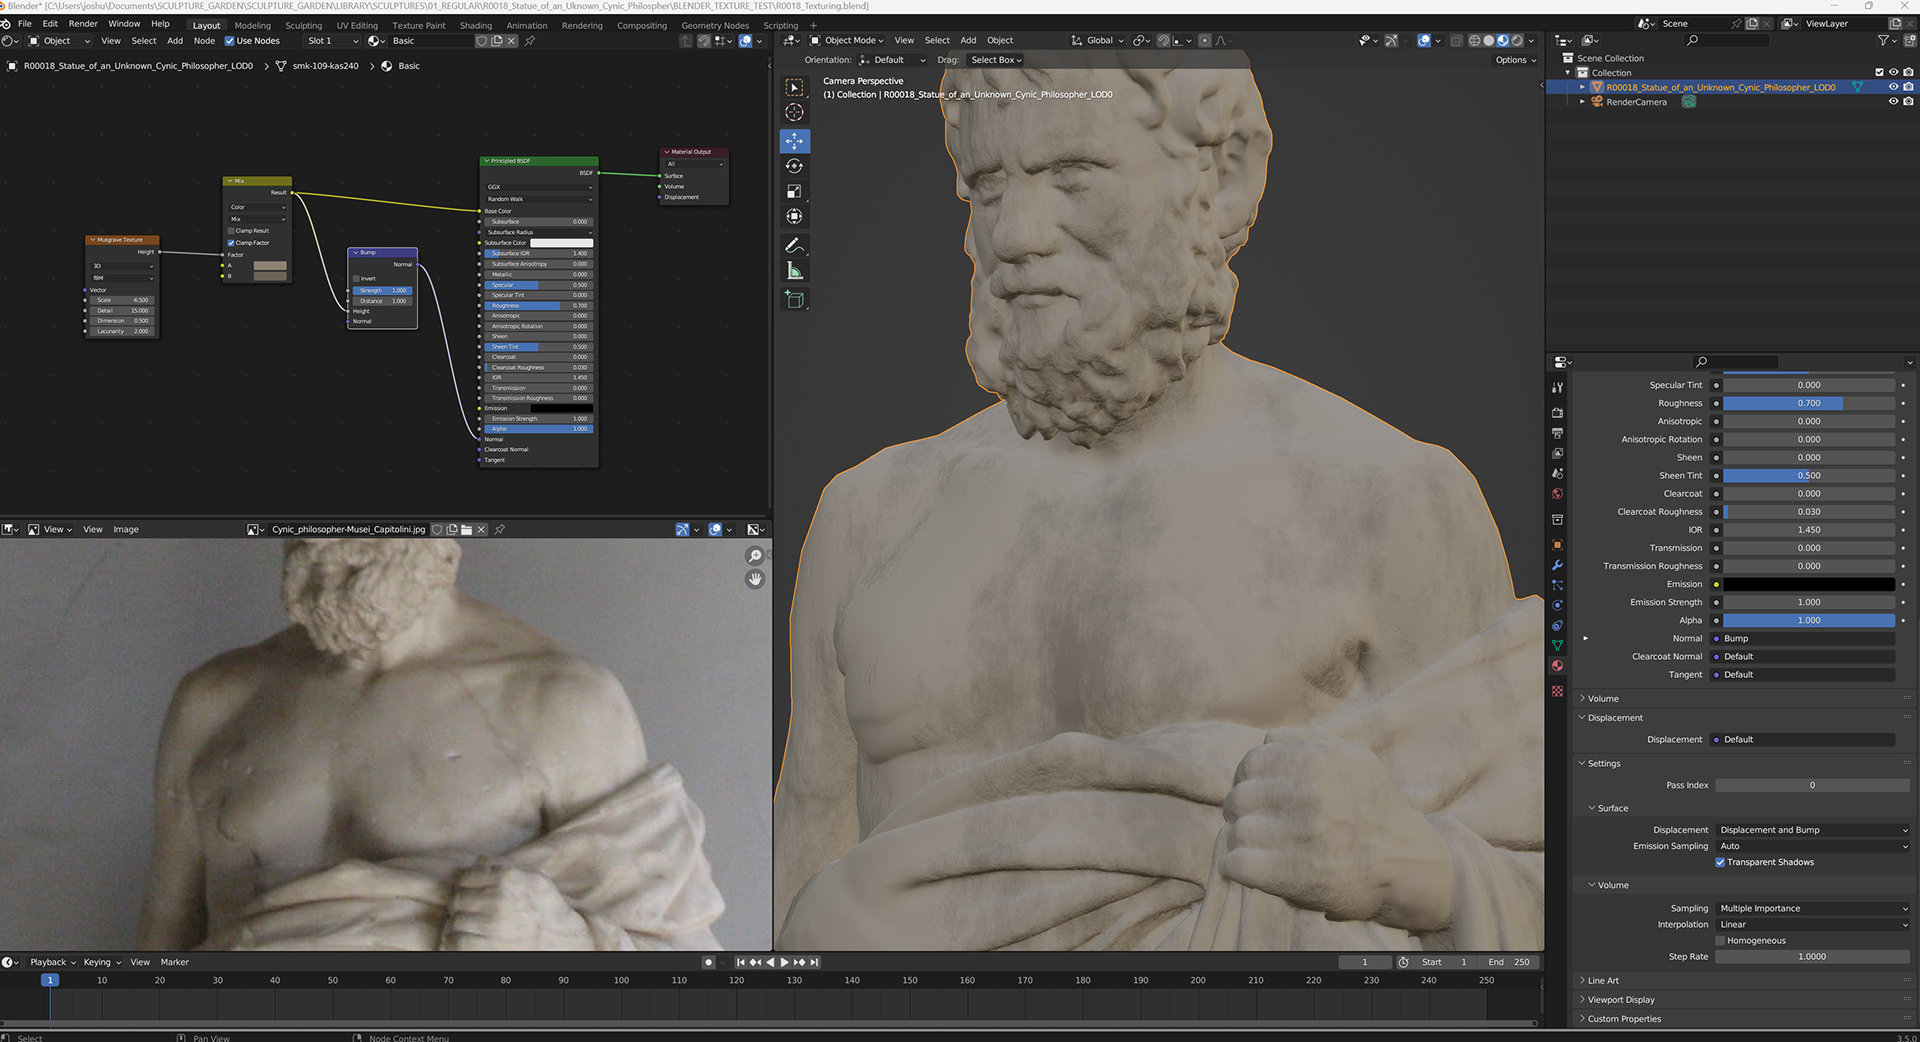The height and width of the screenshot is (1042, 1920).
Task: Open the Modifiers wrench tab
Action: click(1557, 565)
